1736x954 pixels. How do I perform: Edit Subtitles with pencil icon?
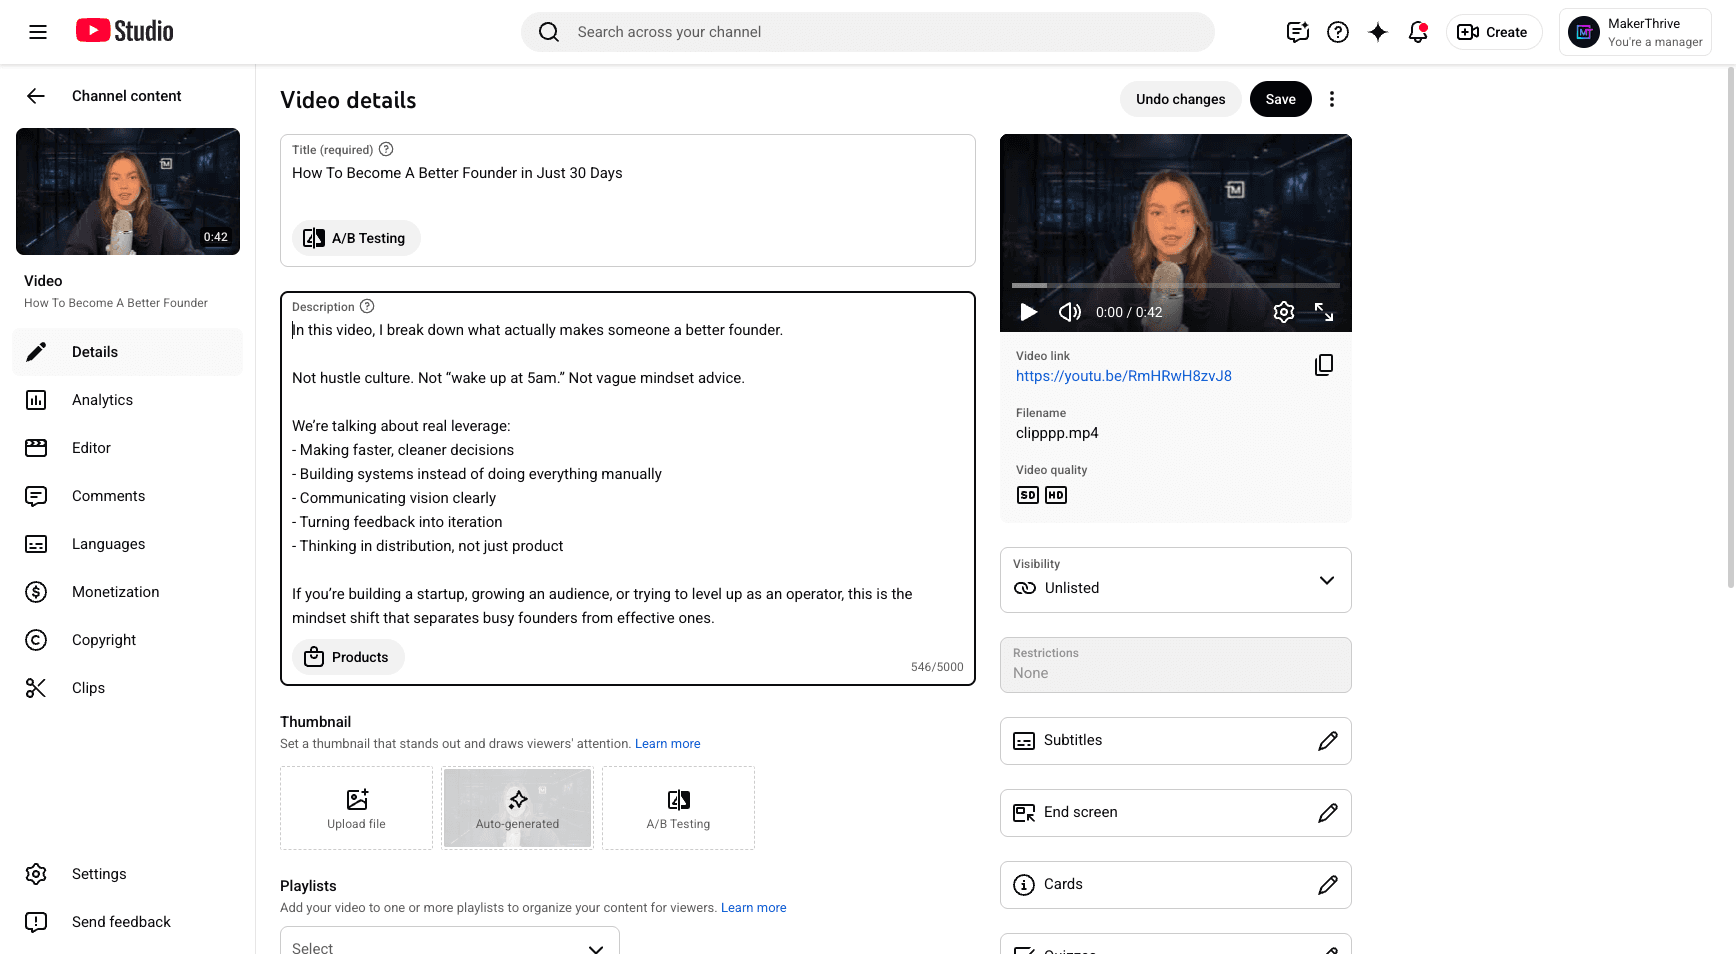[1328, 741]
